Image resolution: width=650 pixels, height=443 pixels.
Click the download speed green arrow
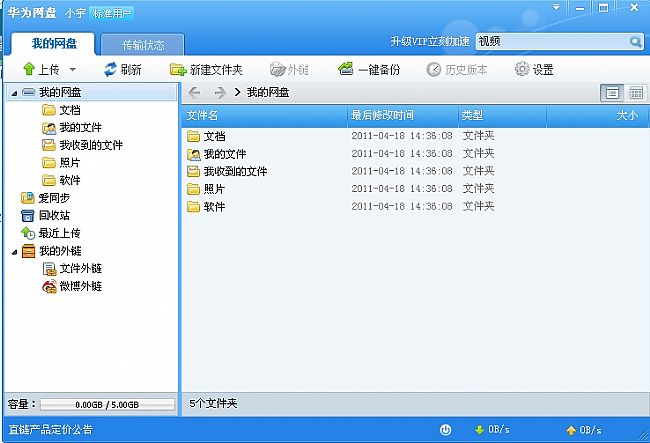480,430
